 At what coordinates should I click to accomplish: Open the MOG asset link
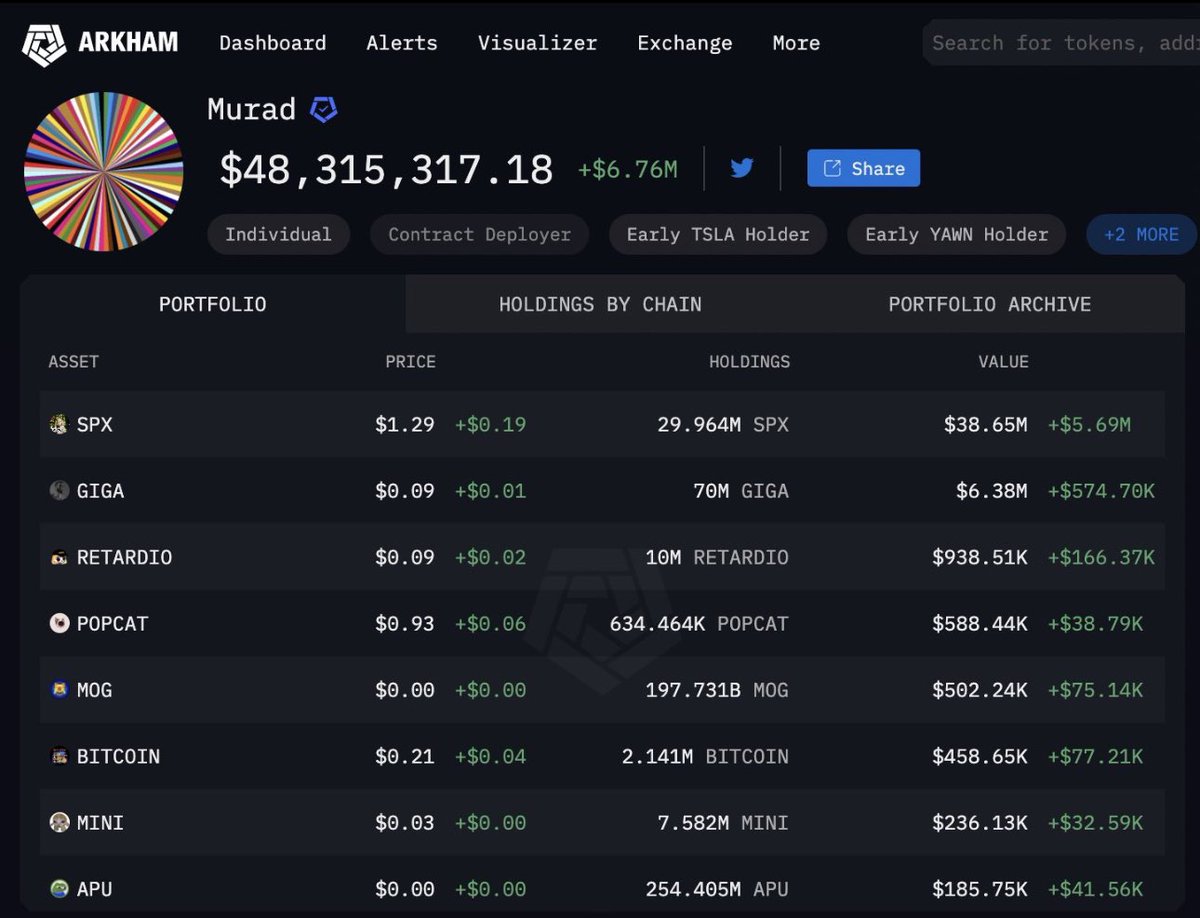(x=95, y=690)
